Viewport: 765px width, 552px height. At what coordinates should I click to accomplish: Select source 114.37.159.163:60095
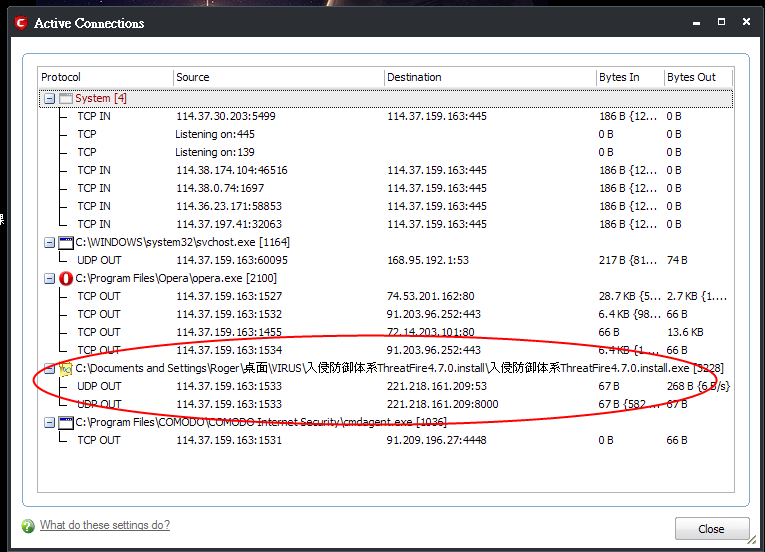[232, 261]
